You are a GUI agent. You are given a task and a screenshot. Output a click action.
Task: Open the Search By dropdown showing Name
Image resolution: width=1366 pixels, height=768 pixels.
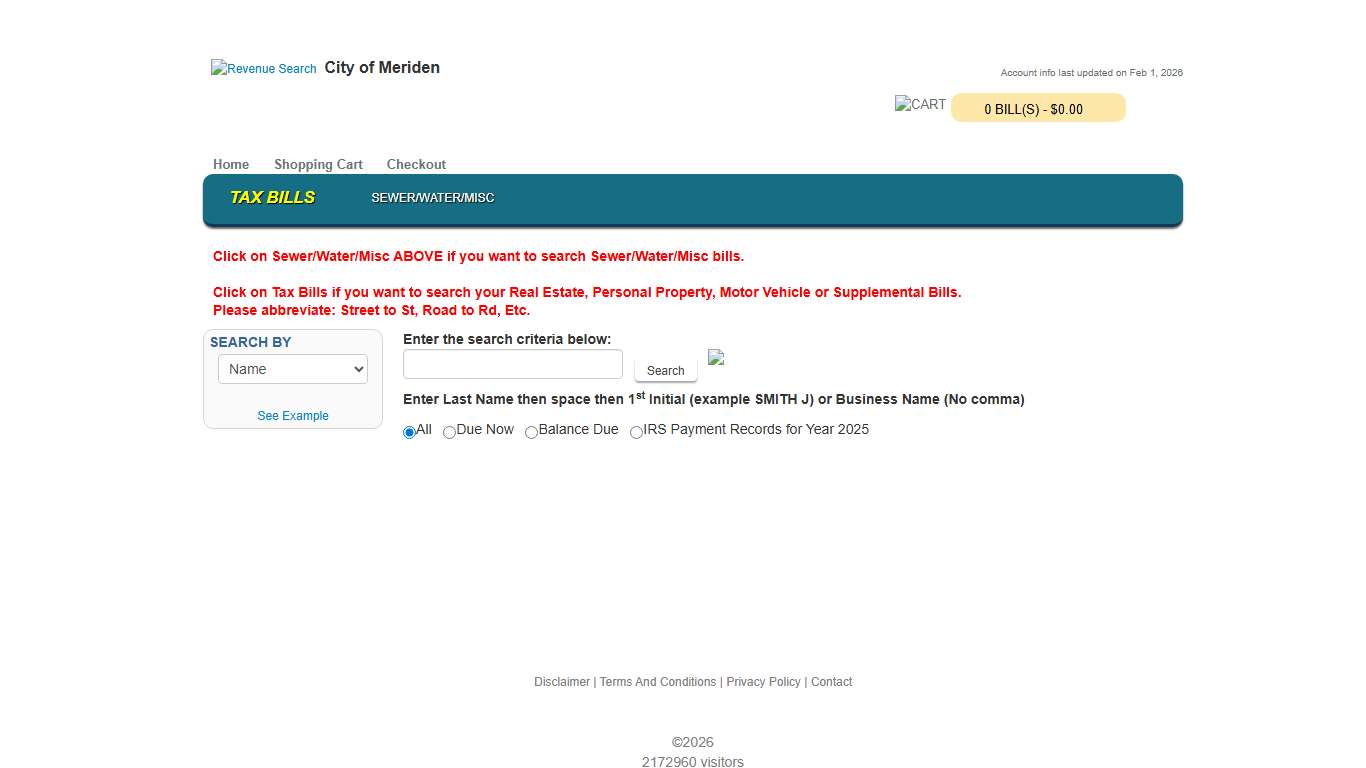coord(292,369)
